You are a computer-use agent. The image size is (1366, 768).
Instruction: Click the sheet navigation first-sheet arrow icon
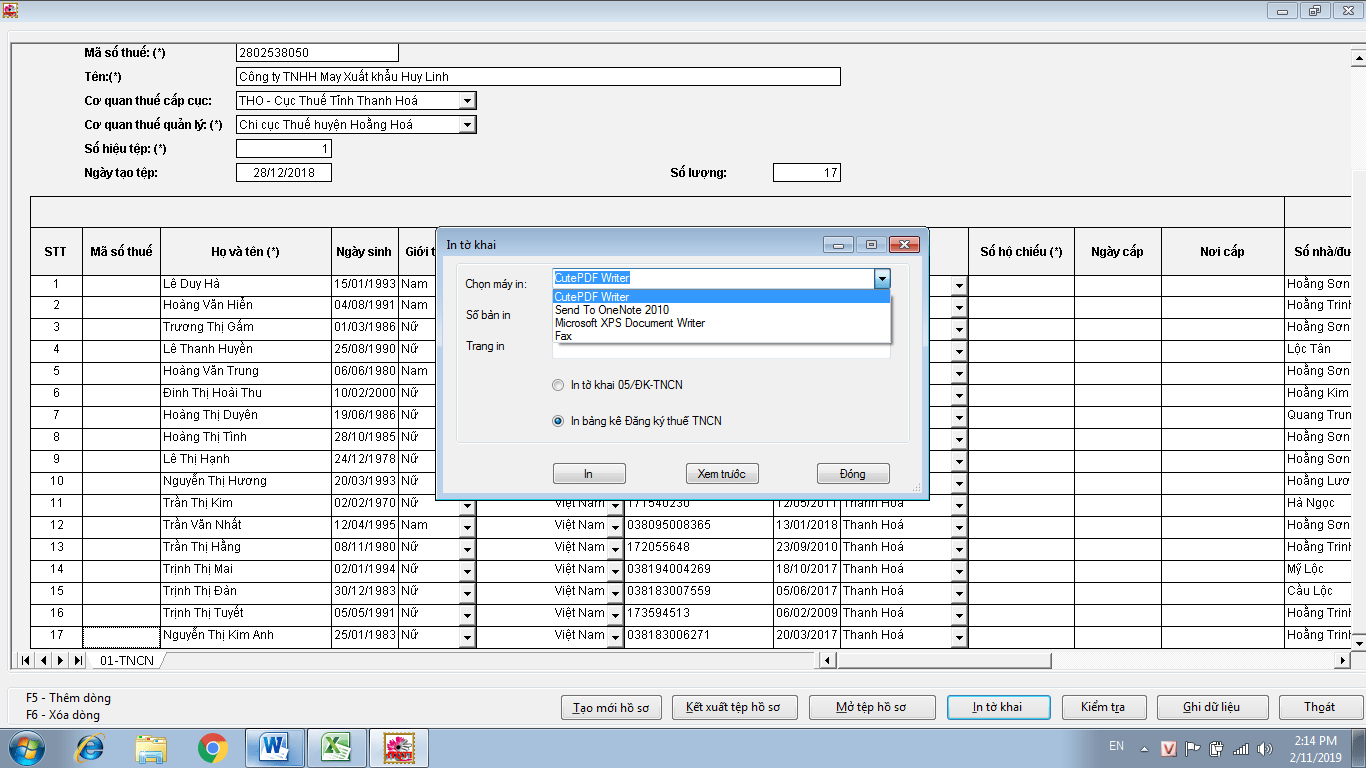pos(27,660)
